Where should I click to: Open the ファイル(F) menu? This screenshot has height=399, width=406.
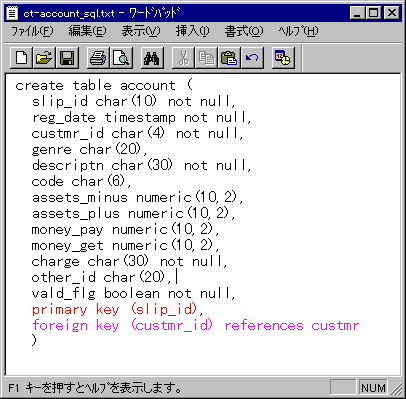[32, 31]
